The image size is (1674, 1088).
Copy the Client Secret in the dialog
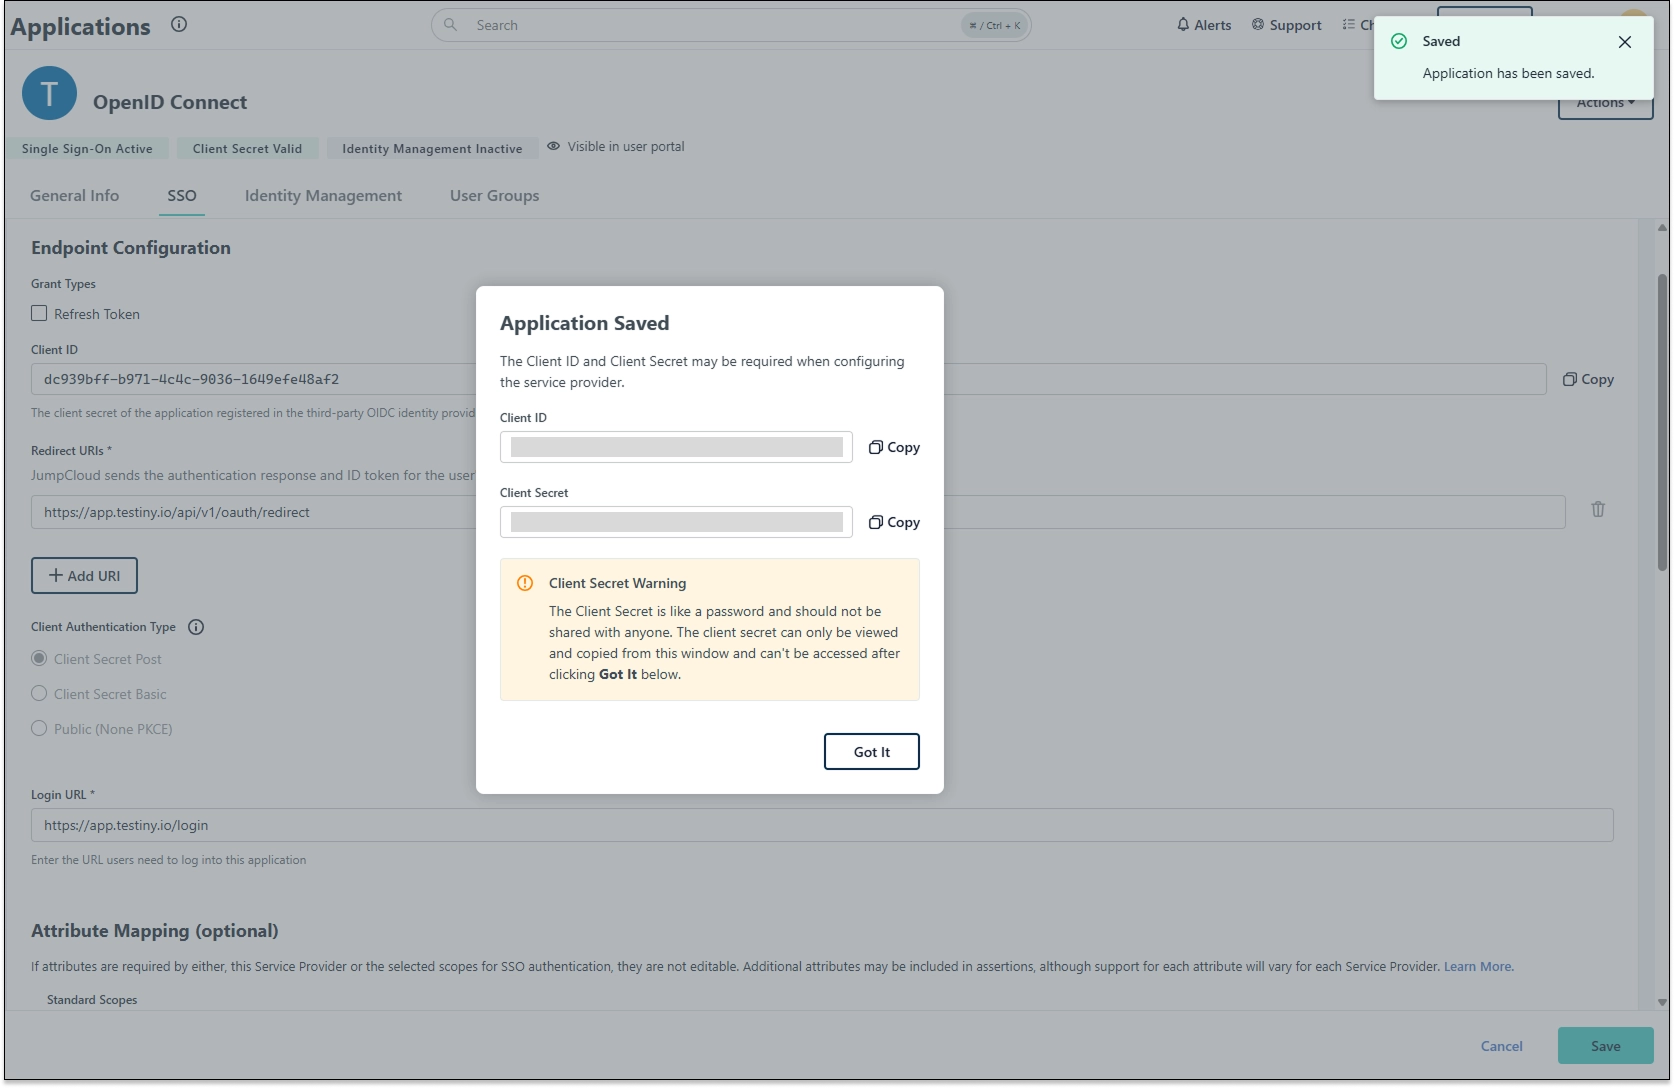point(894,523)
